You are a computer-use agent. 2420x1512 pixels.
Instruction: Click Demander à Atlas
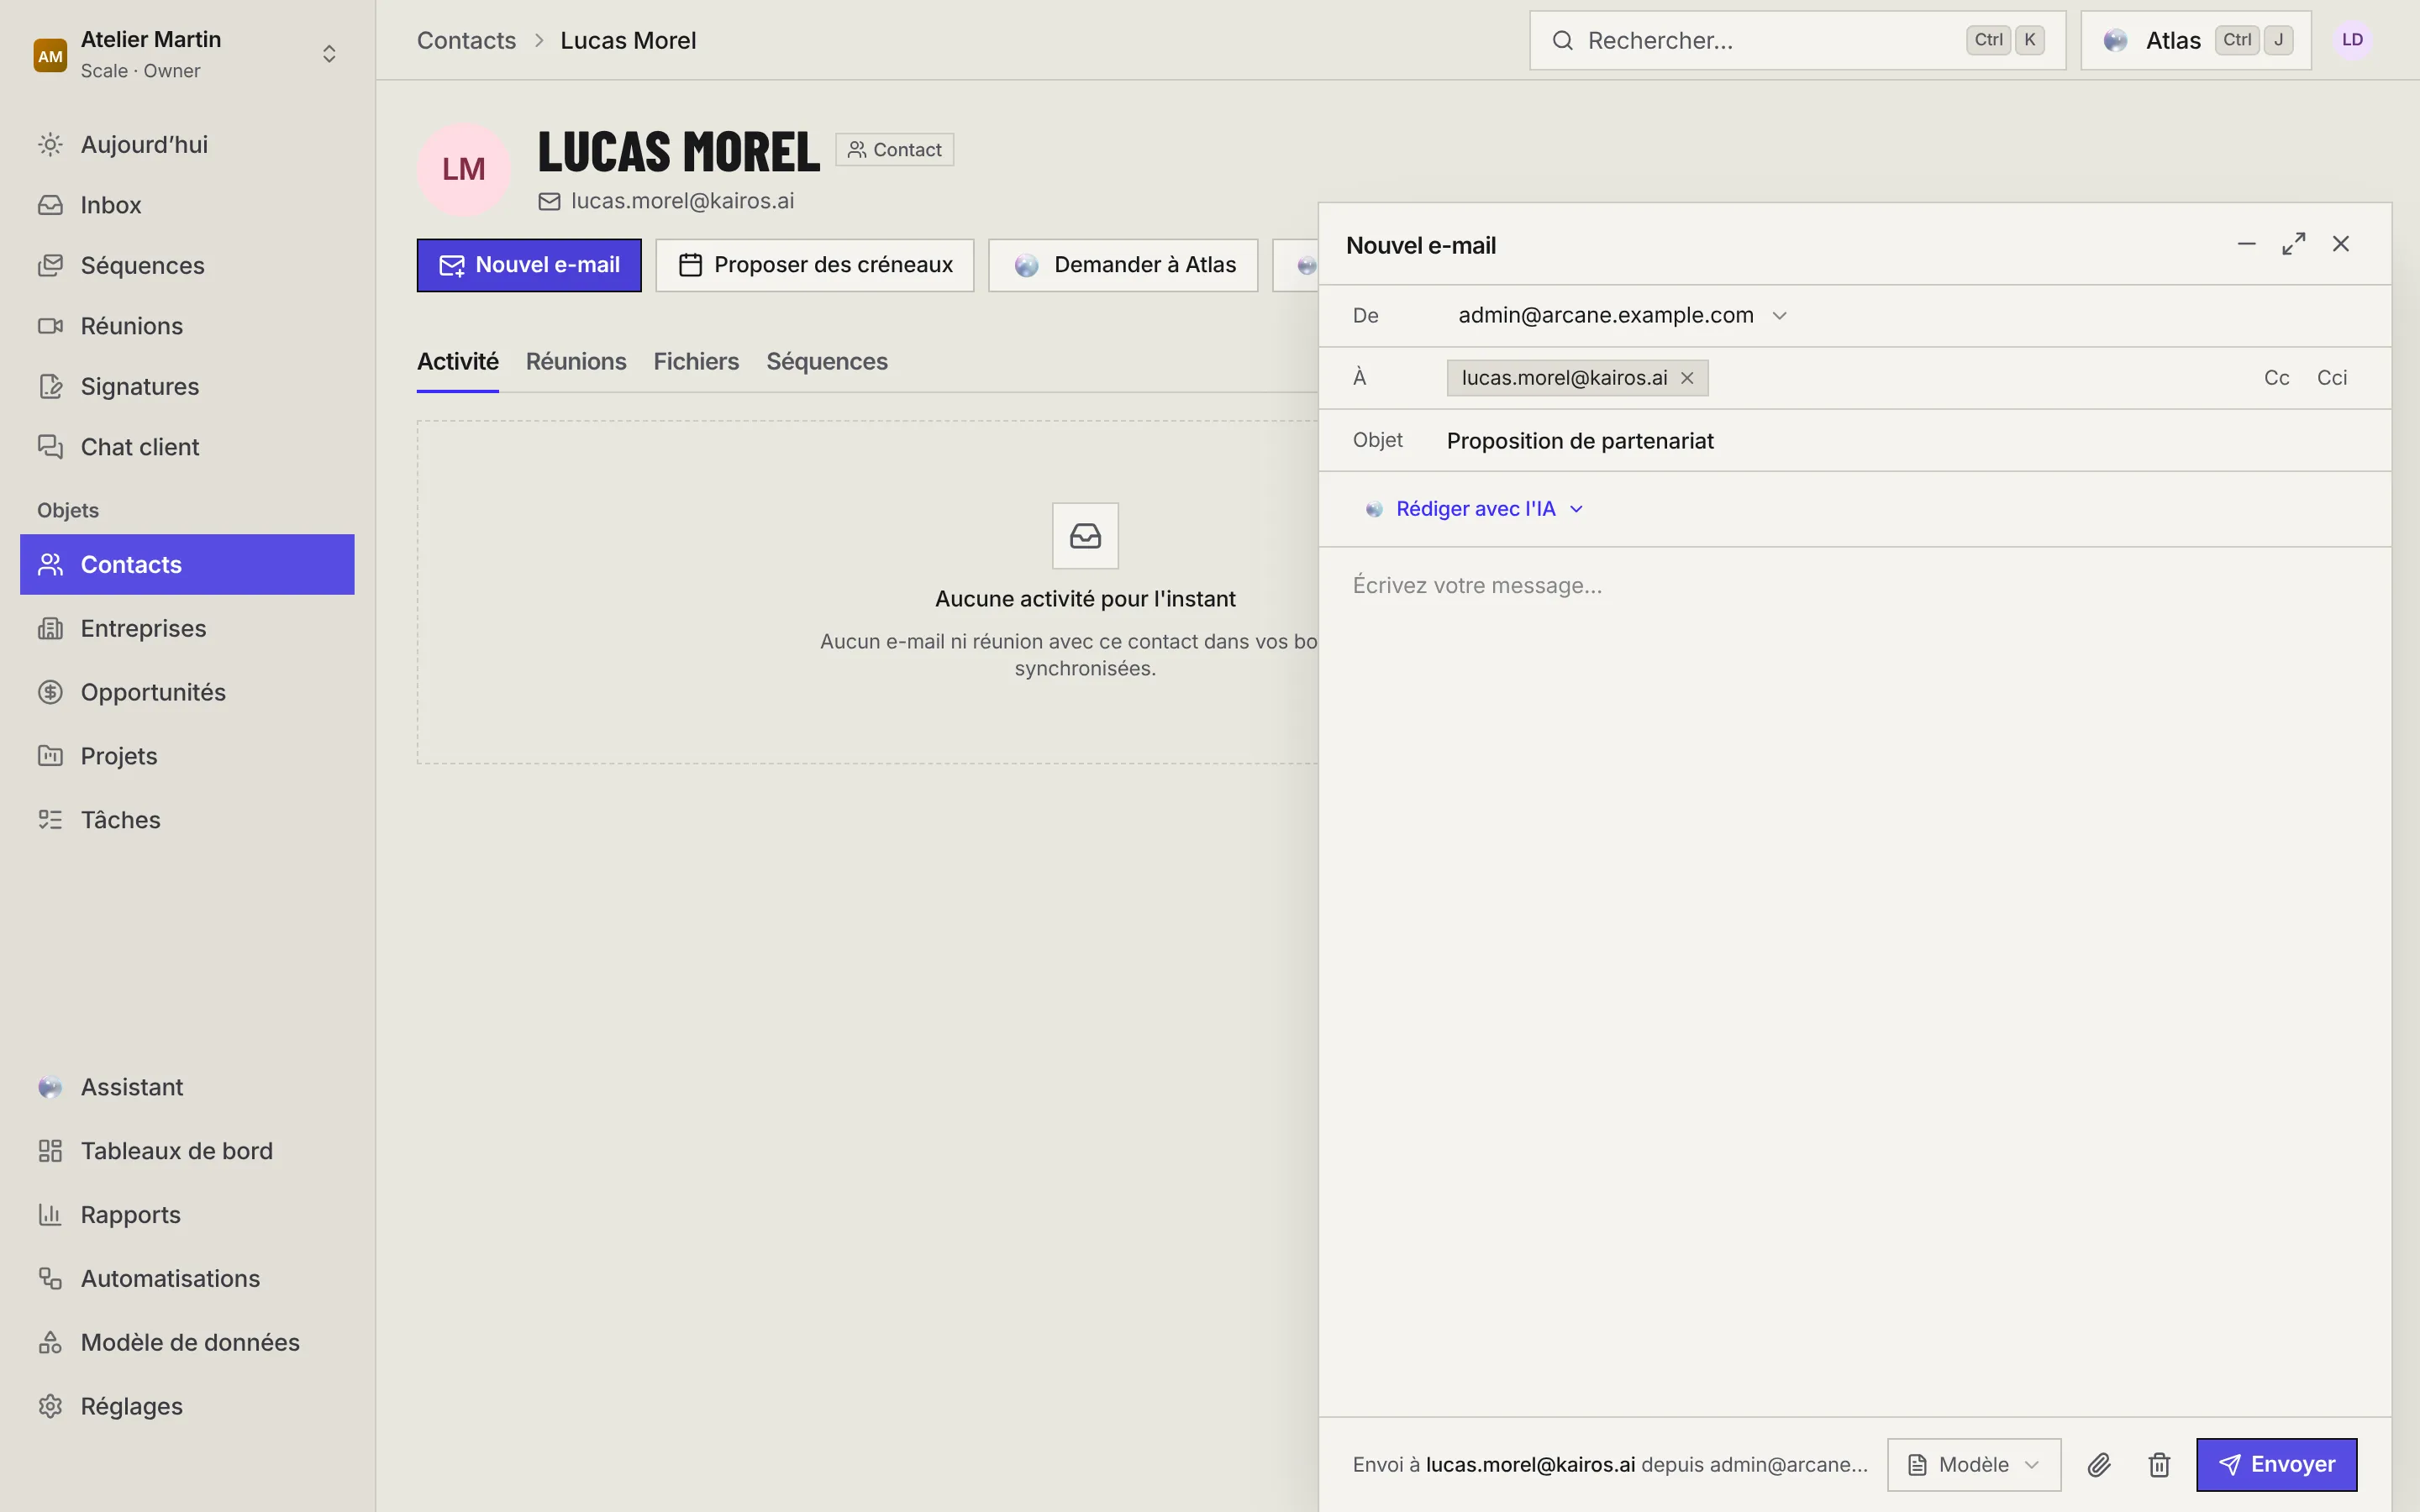click(1123, 265)
